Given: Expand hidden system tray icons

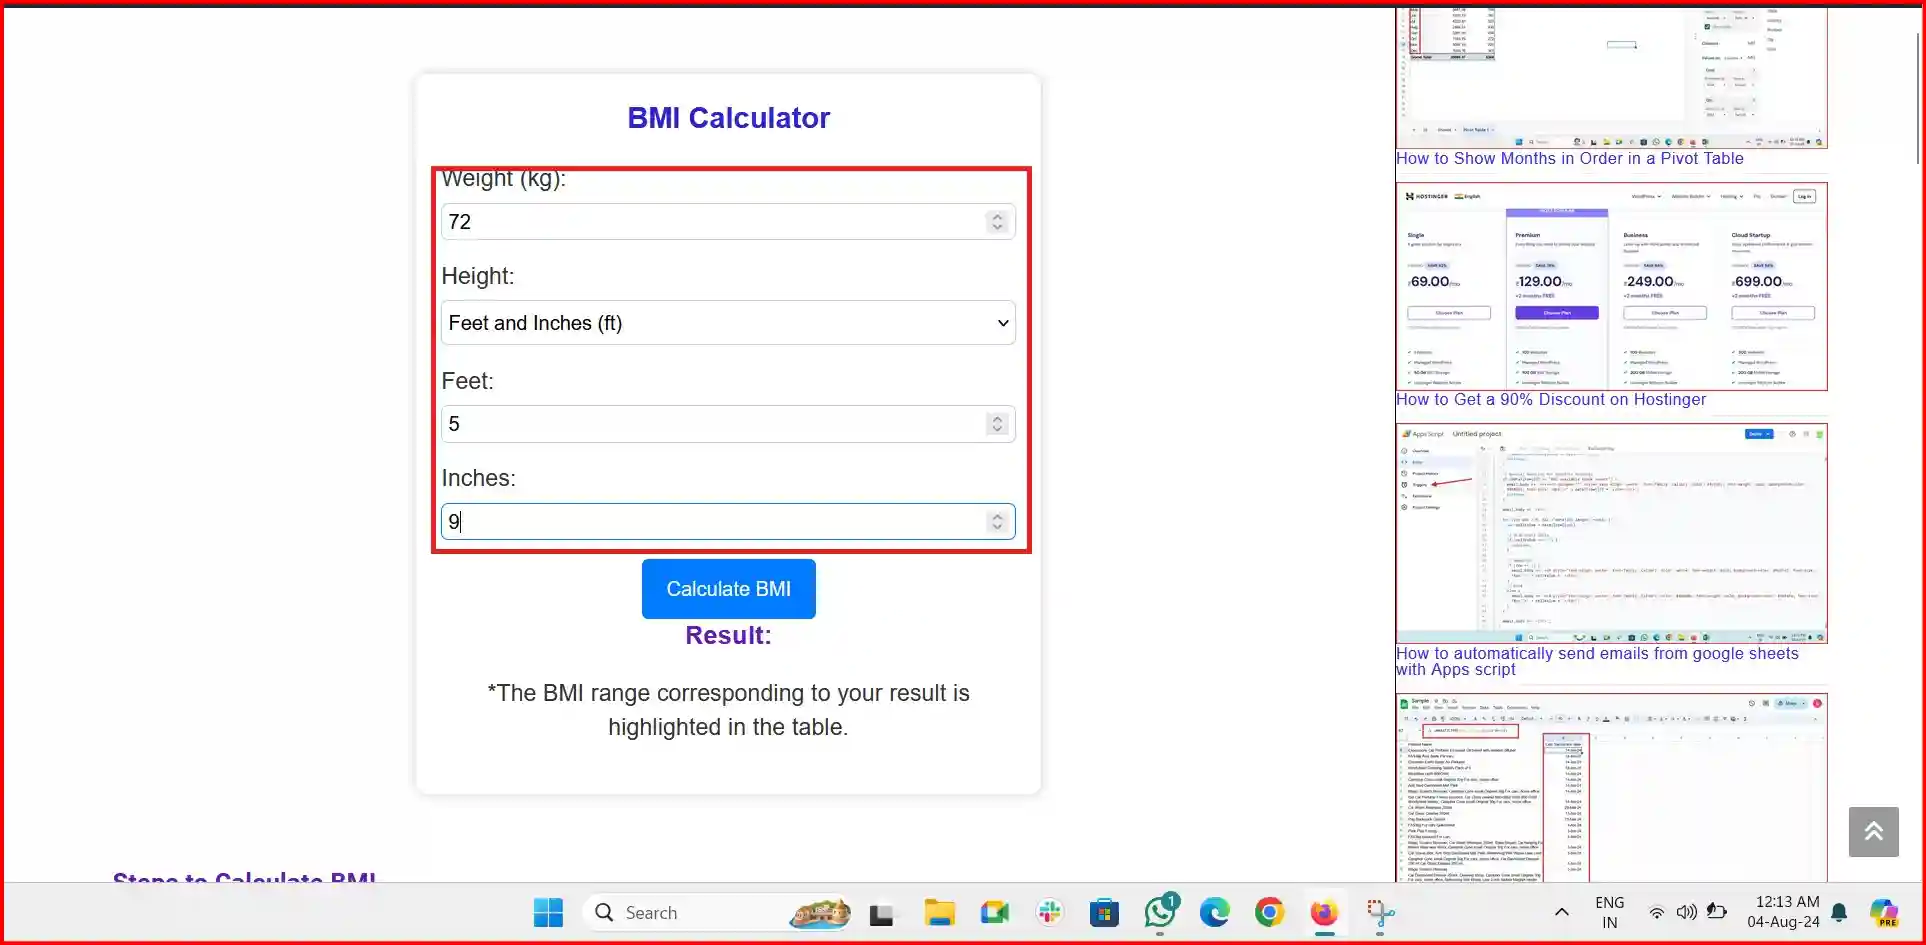Looking at the screenshot, I should pyautogui.click(x=1560, y=913).
